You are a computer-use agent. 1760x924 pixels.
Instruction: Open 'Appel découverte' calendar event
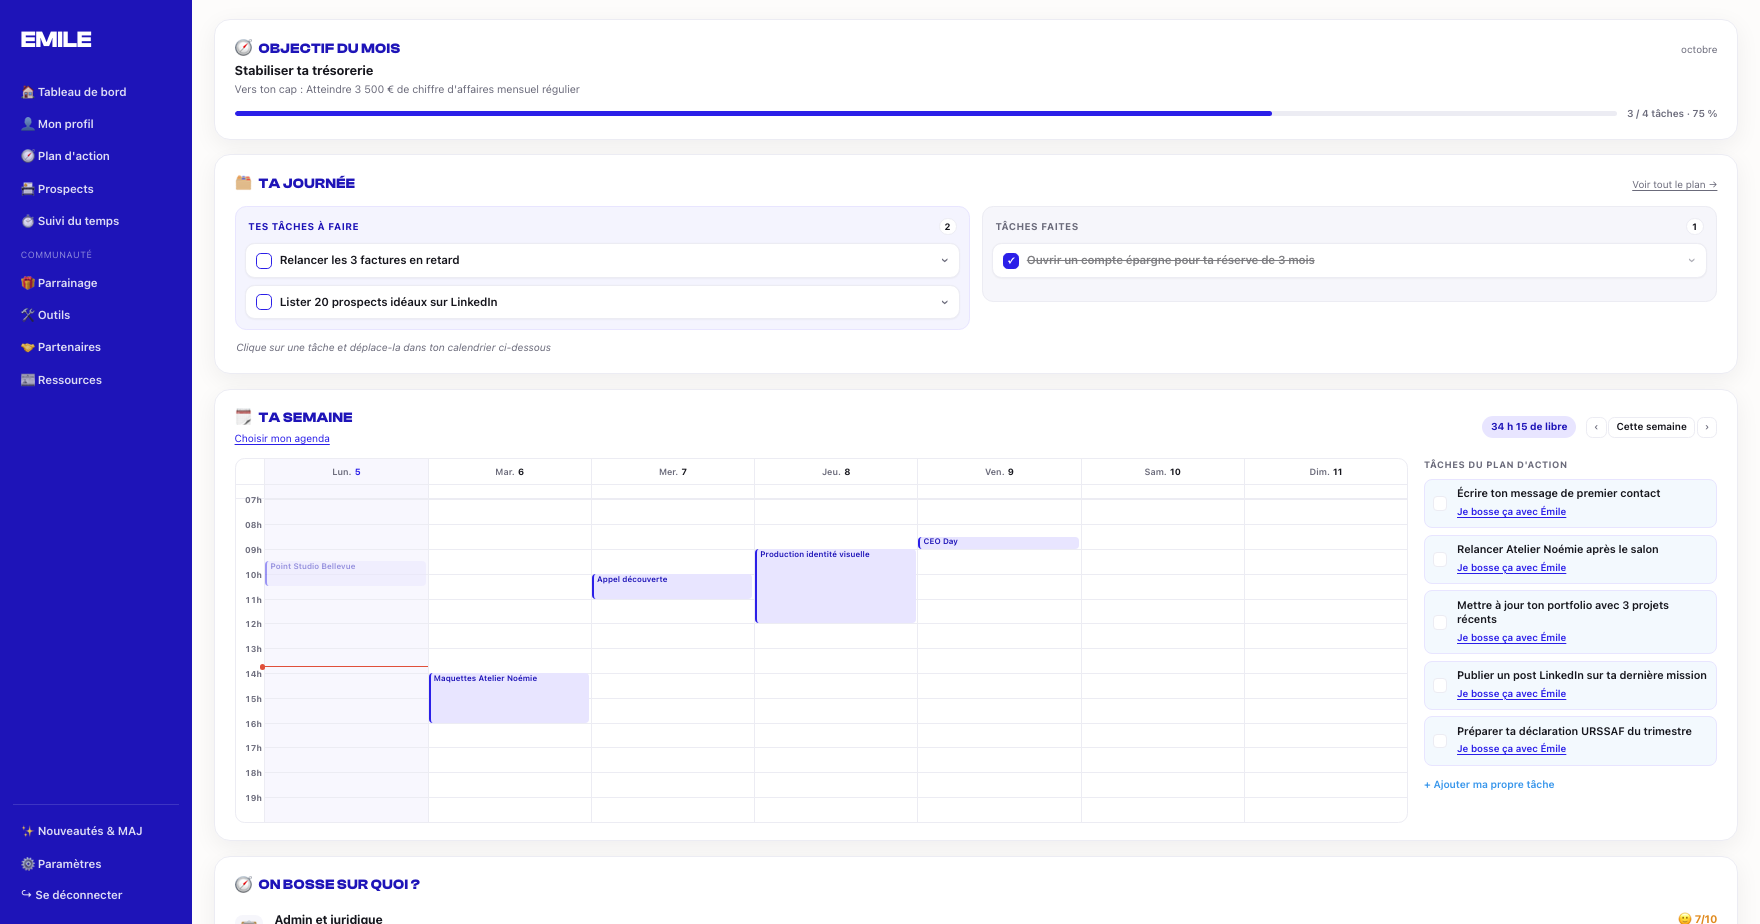672,586
